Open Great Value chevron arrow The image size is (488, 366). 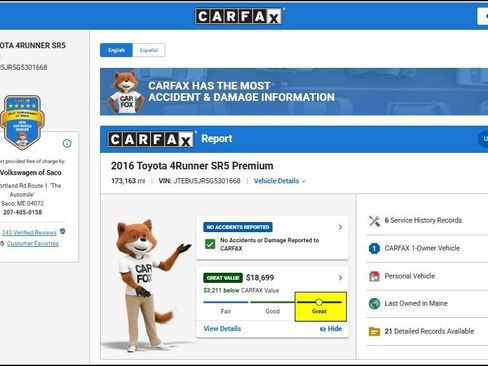tap(340, 278)
